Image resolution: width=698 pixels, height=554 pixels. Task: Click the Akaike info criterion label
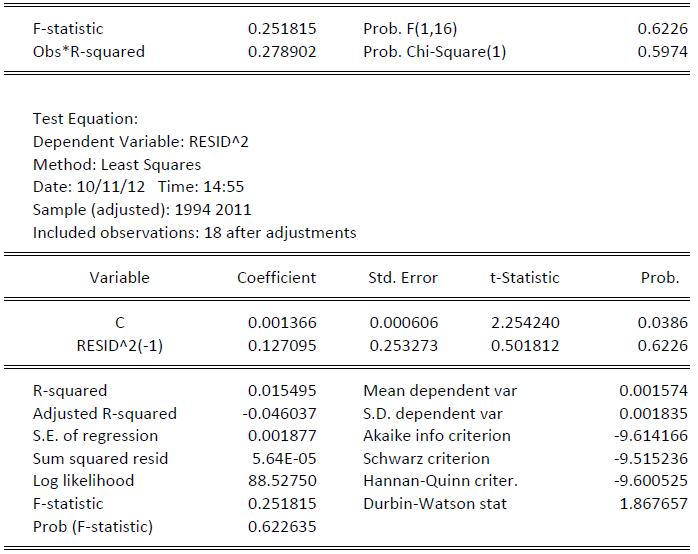437,436
